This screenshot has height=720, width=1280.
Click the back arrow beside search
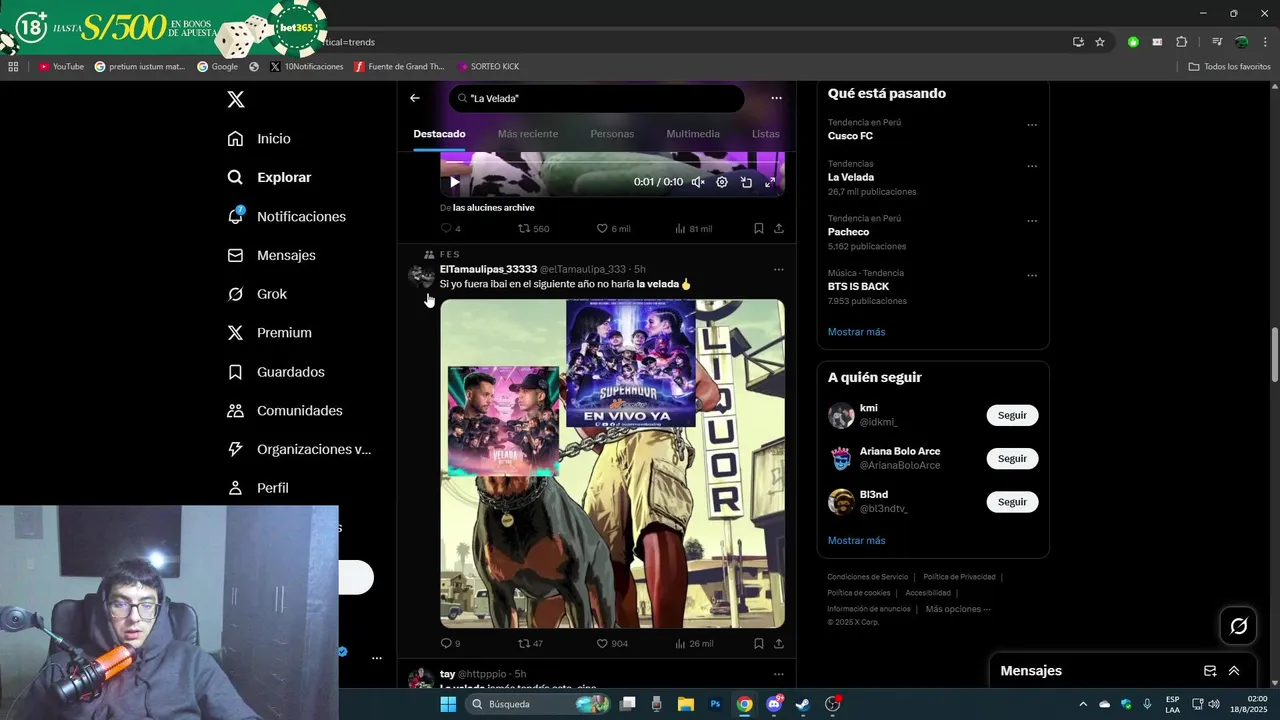pyautogui.click(x=415, y=98)
